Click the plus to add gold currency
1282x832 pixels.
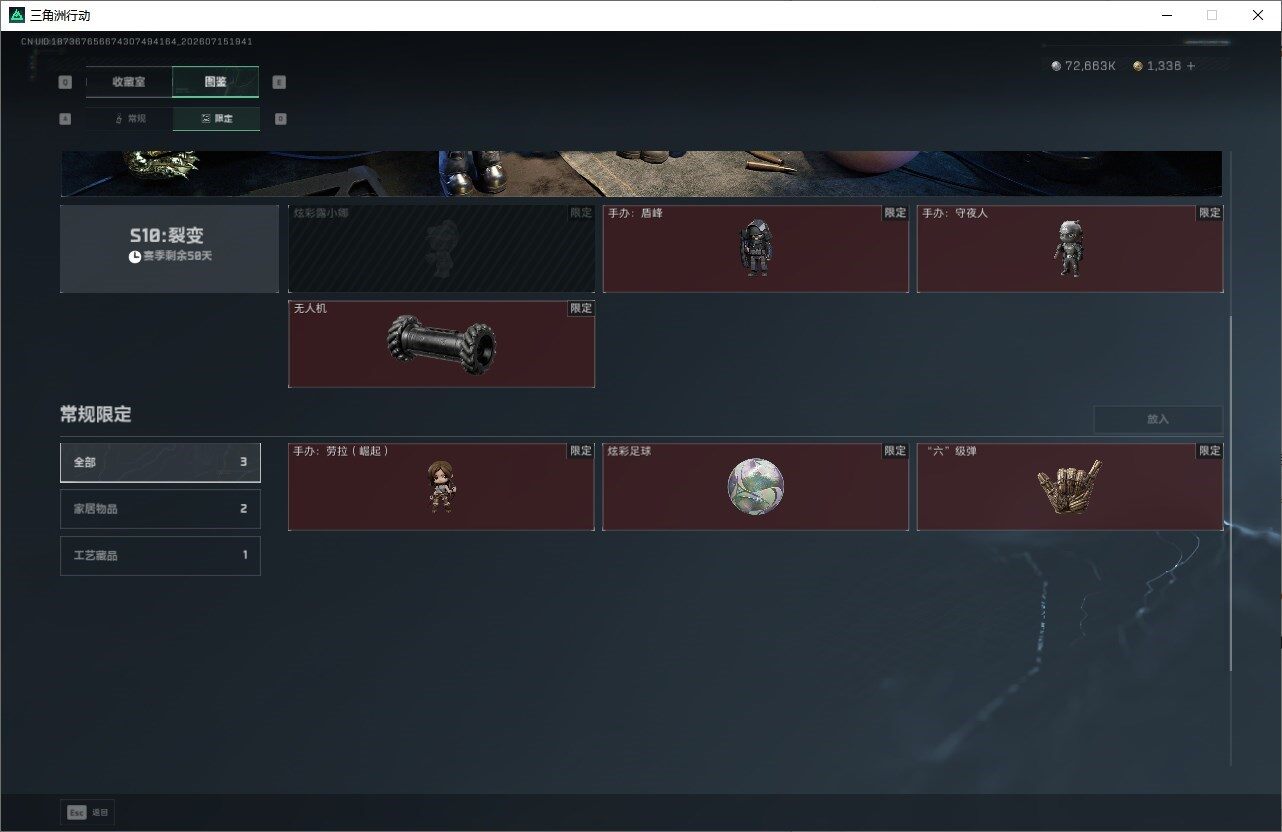click(x=1190, y=66)
